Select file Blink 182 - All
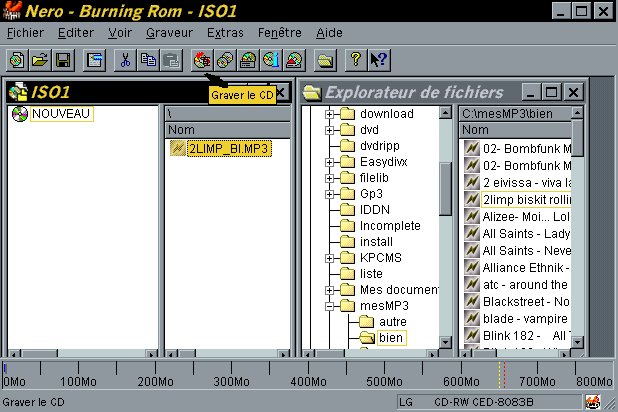Image resolution: width=618 pixels, height=412 pixels. 527,336
